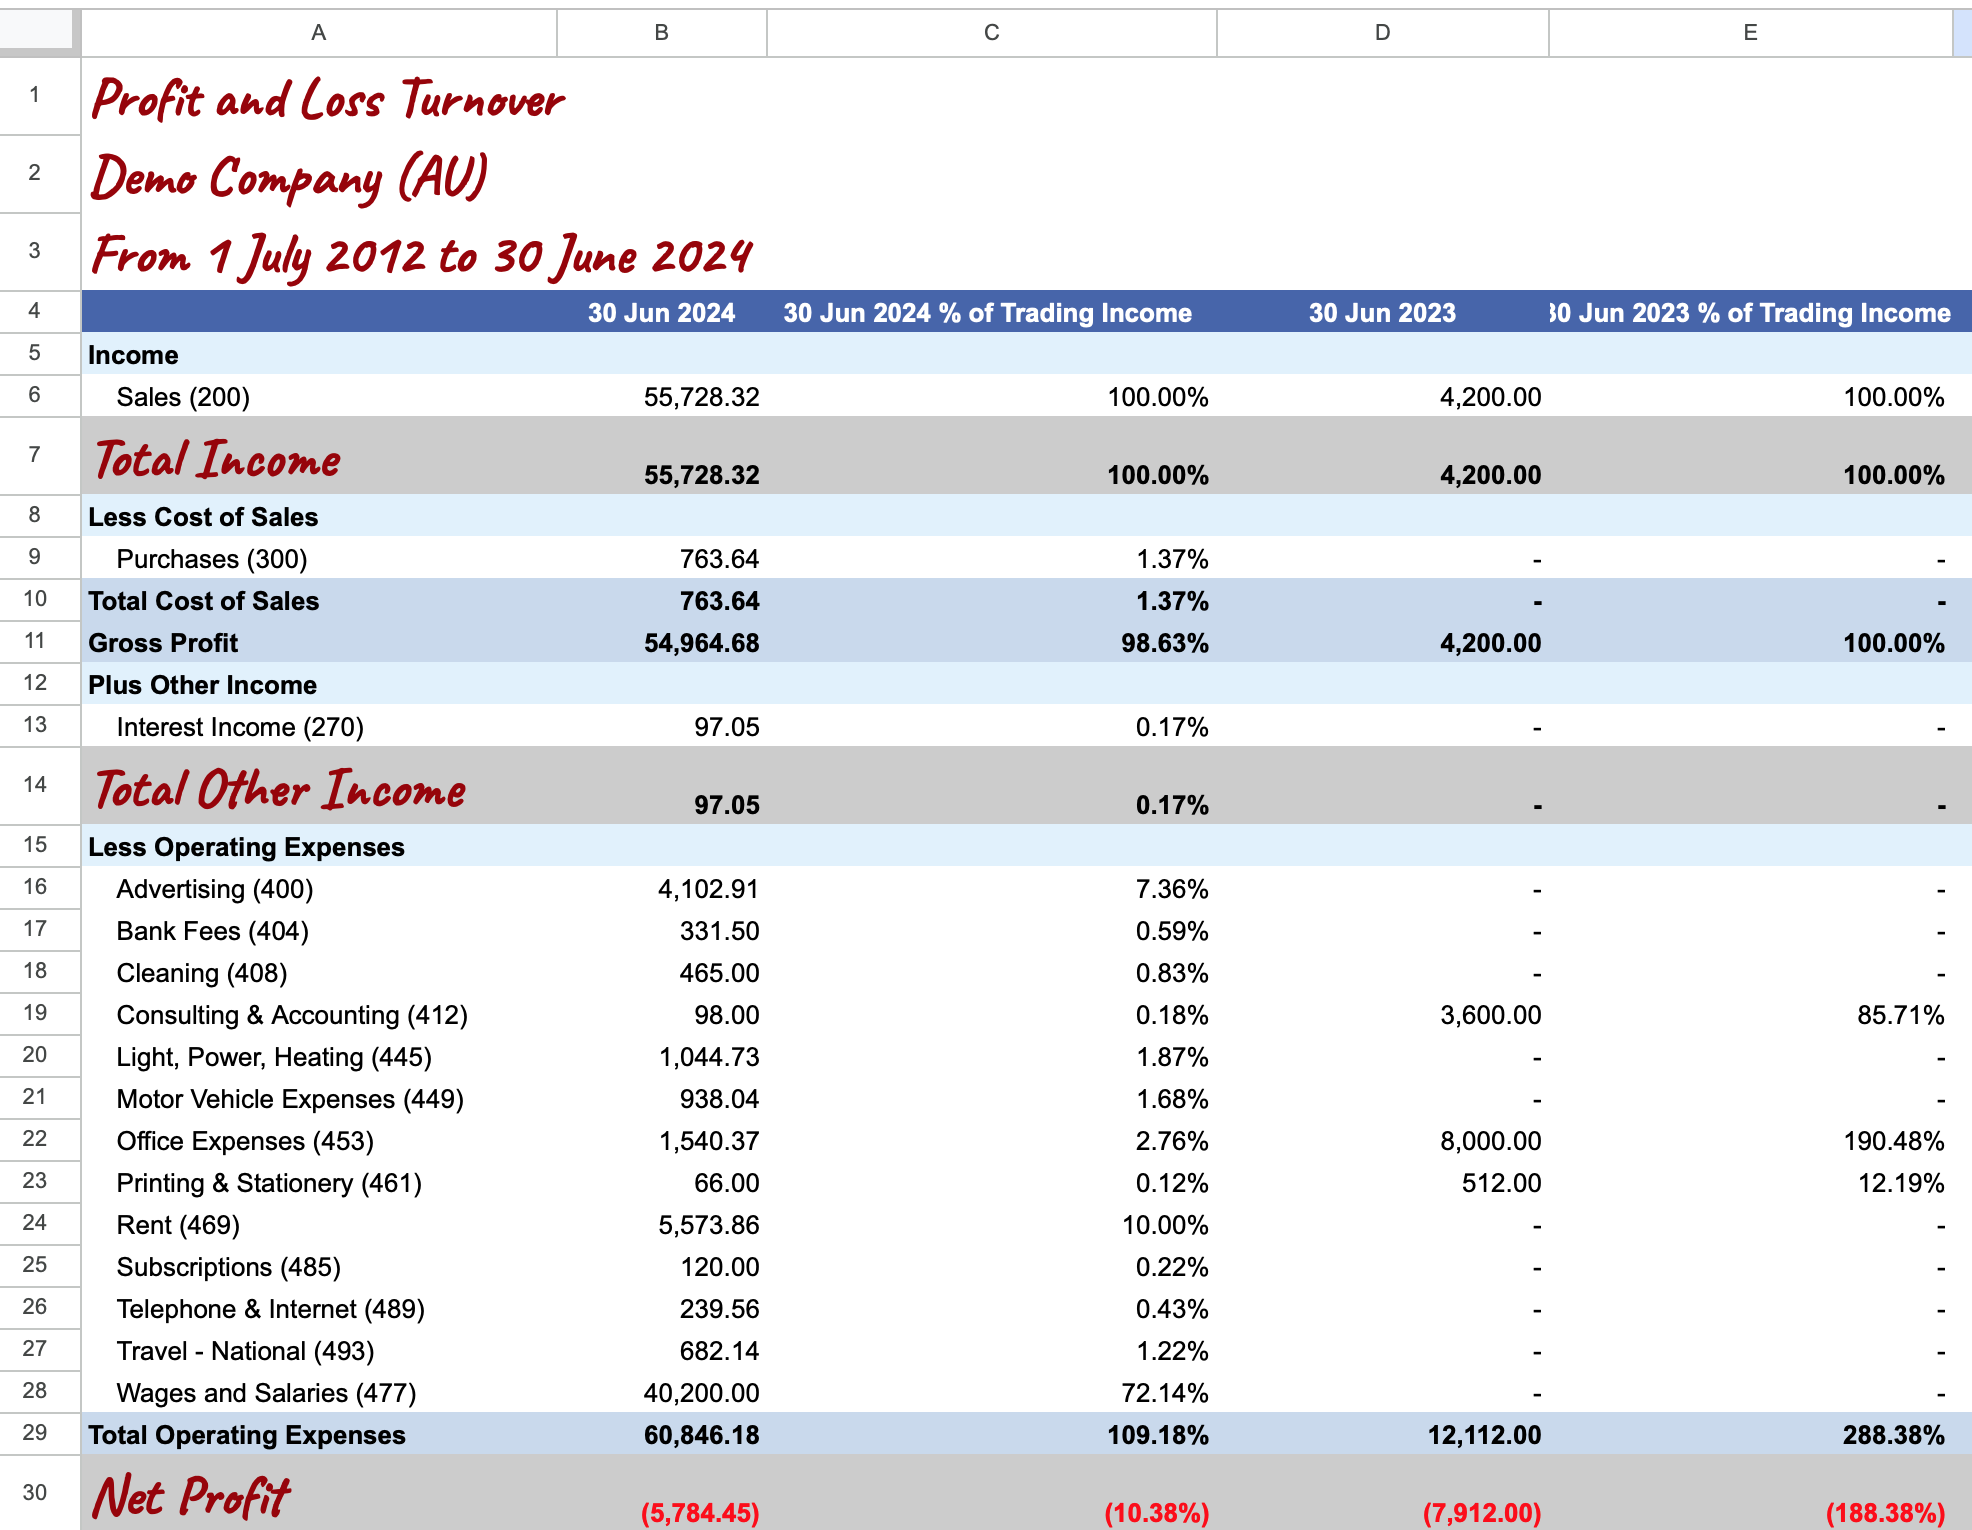
Task: Click Sales value 55,728.32 in row 6
Action: pos(701,397)
